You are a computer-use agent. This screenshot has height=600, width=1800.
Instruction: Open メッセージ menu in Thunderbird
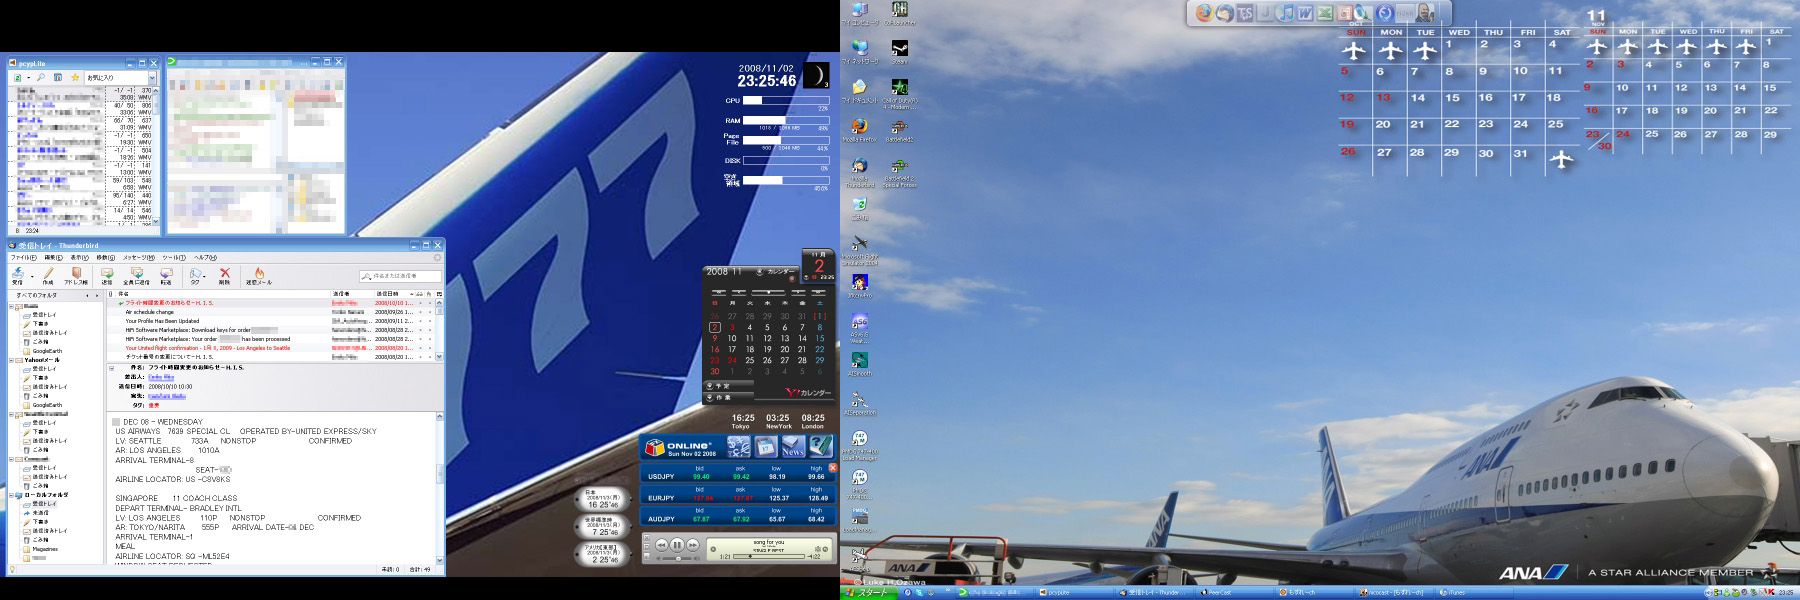click(x=138, y=258)
